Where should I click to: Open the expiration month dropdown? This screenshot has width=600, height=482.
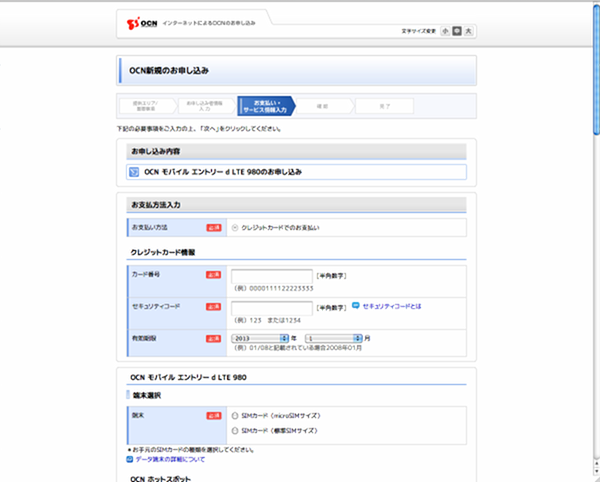[334, 338]
